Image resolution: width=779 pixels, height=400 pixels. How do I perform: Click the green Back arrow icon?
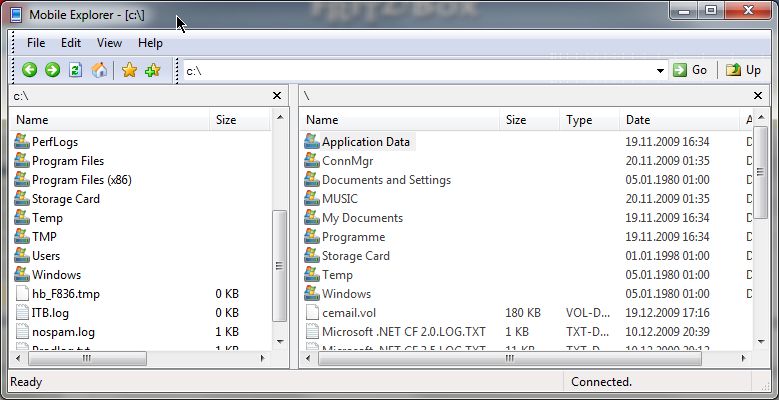tap(30, 70)
